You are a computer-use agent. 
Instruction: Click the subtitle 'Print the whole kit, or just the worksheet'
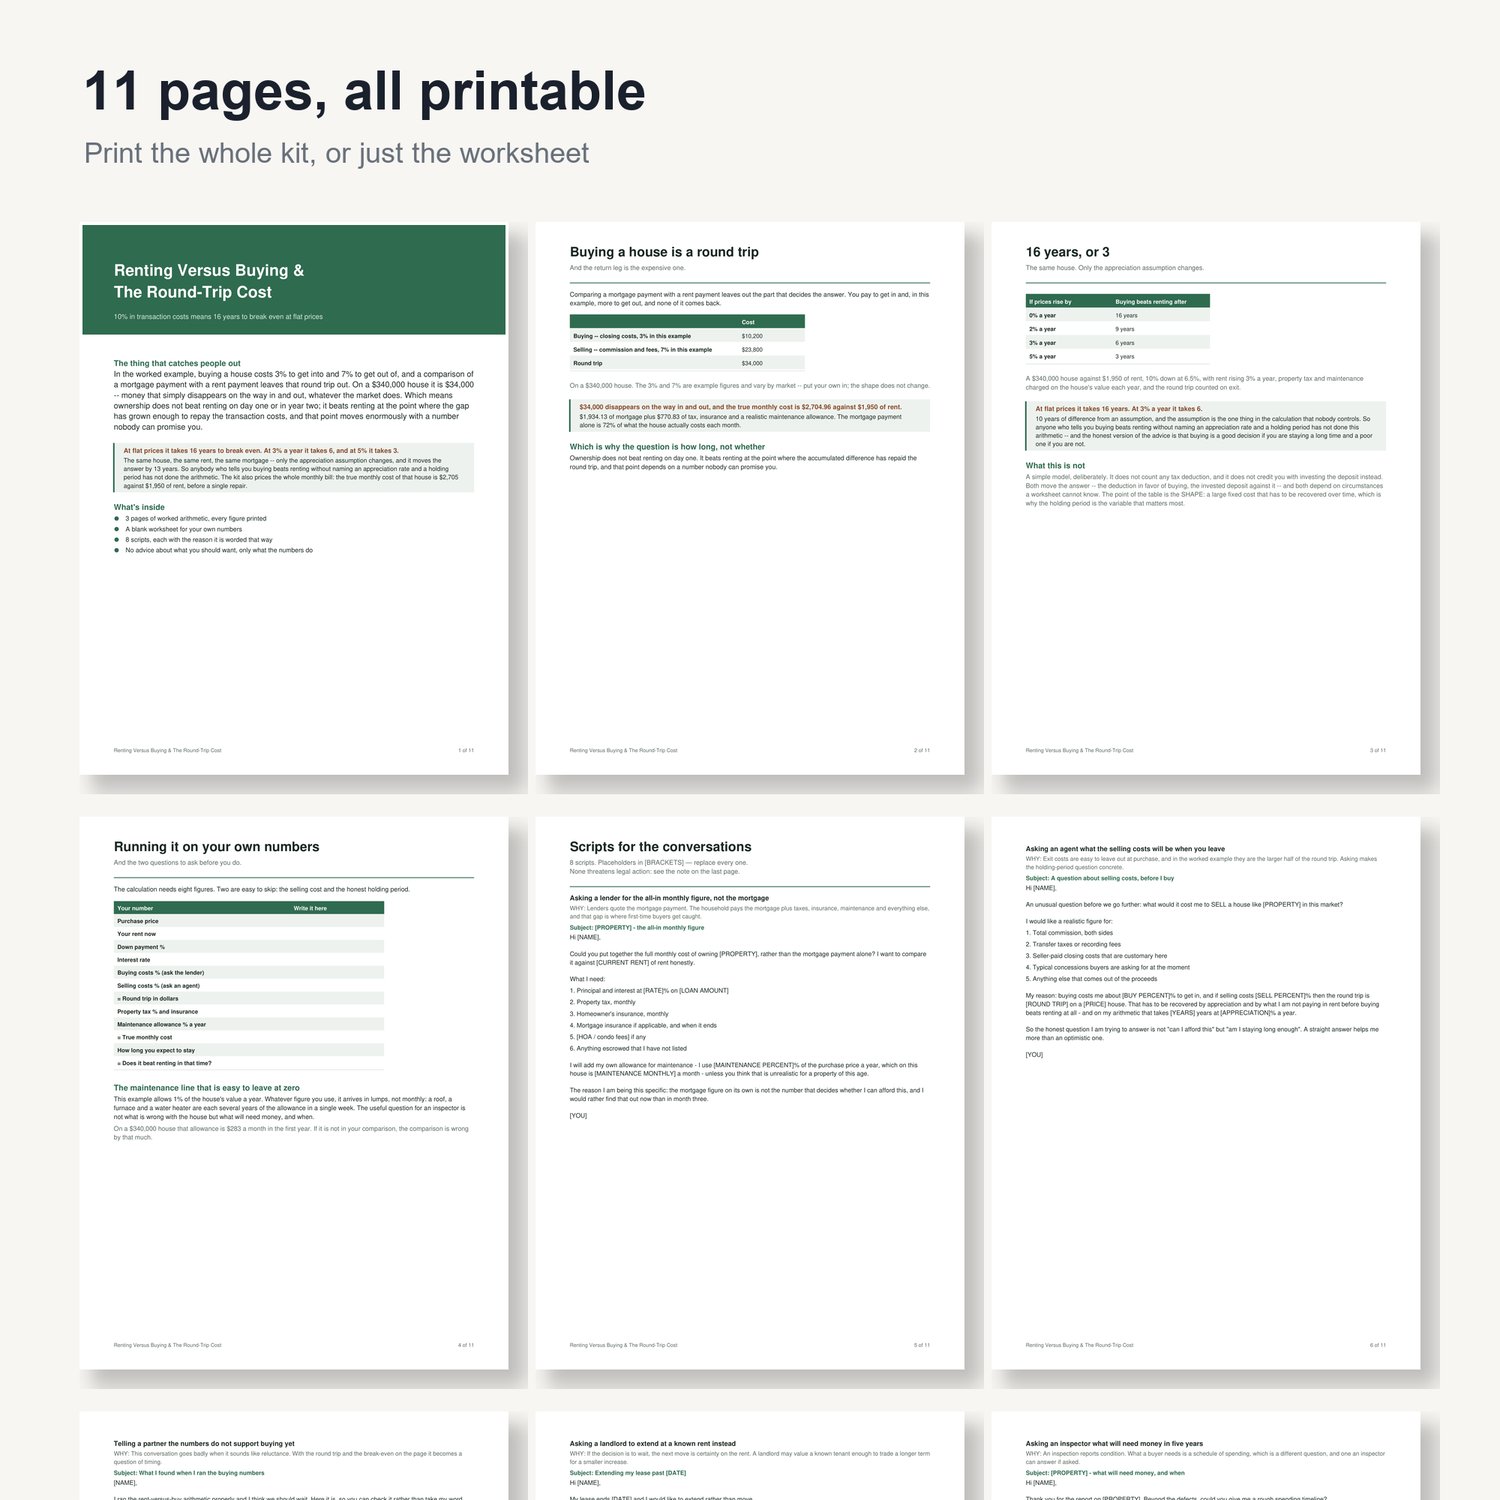[x=336, y=153]
